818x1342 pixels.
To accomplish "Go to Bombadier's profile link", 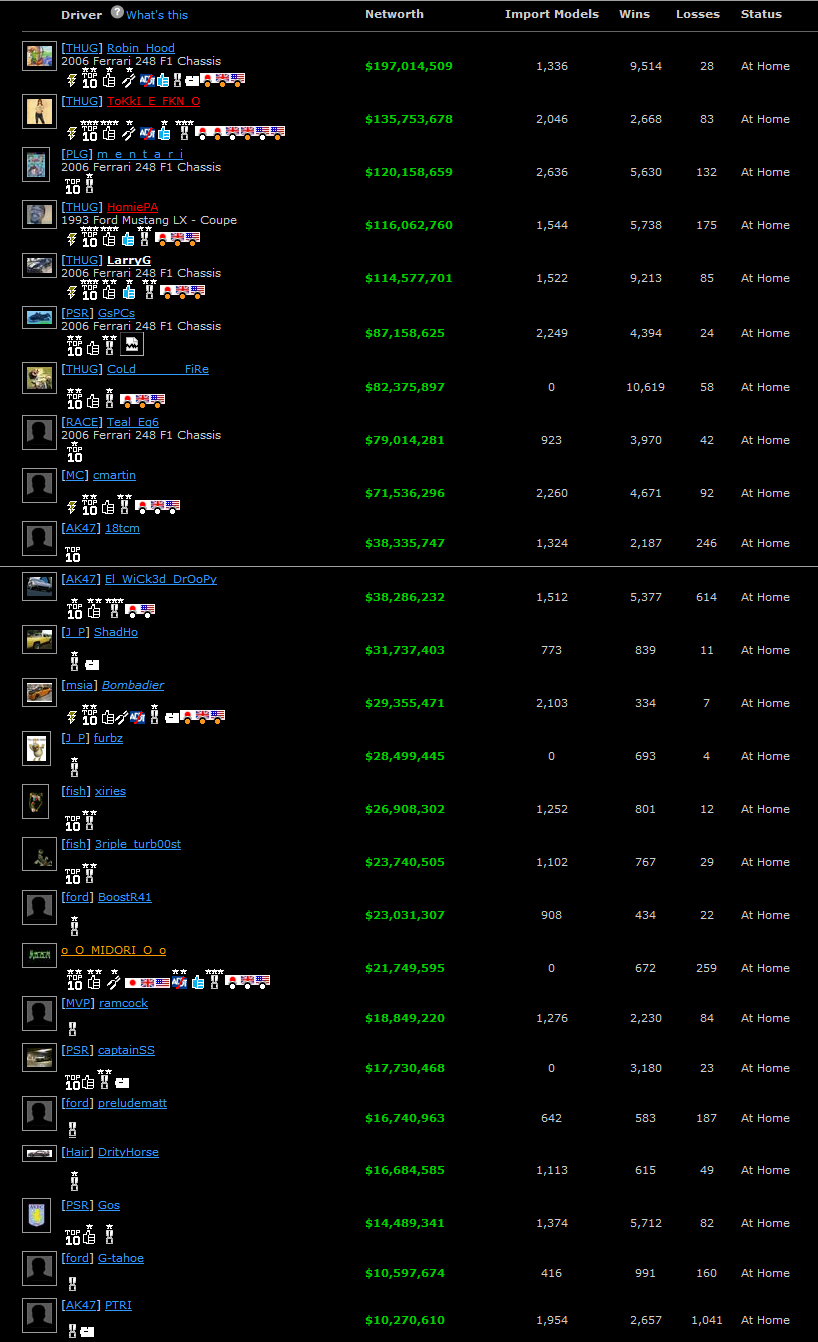I will pos(133,685).
